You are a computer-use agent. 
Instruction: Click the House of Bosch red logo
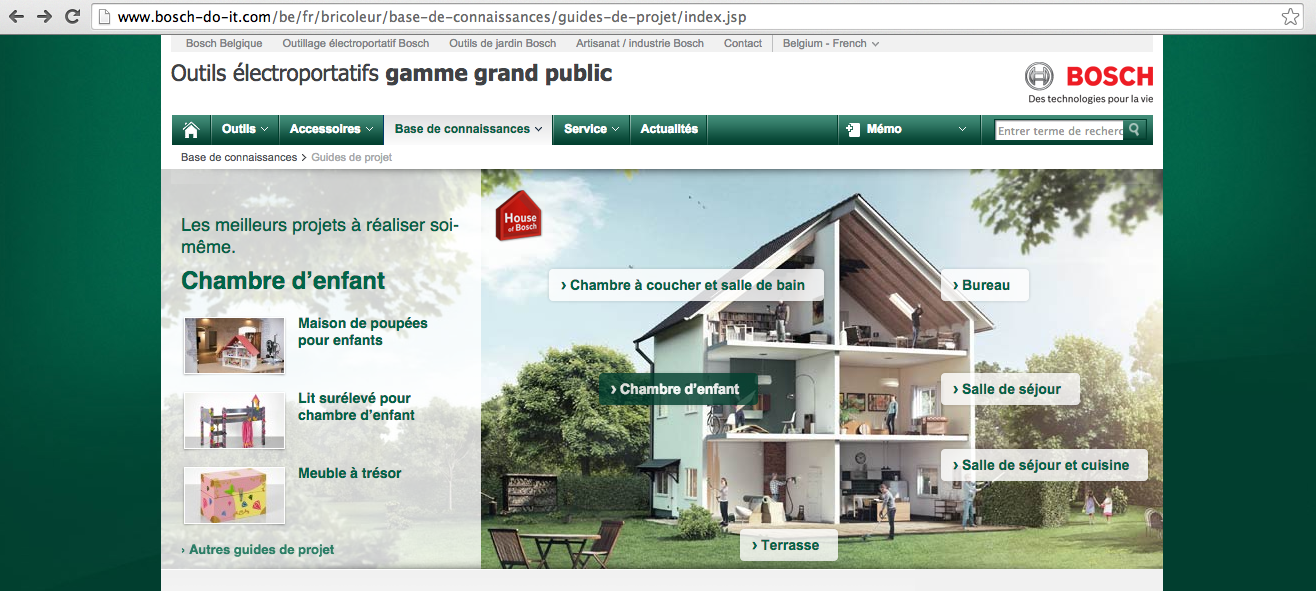click(x=519, y=217)
